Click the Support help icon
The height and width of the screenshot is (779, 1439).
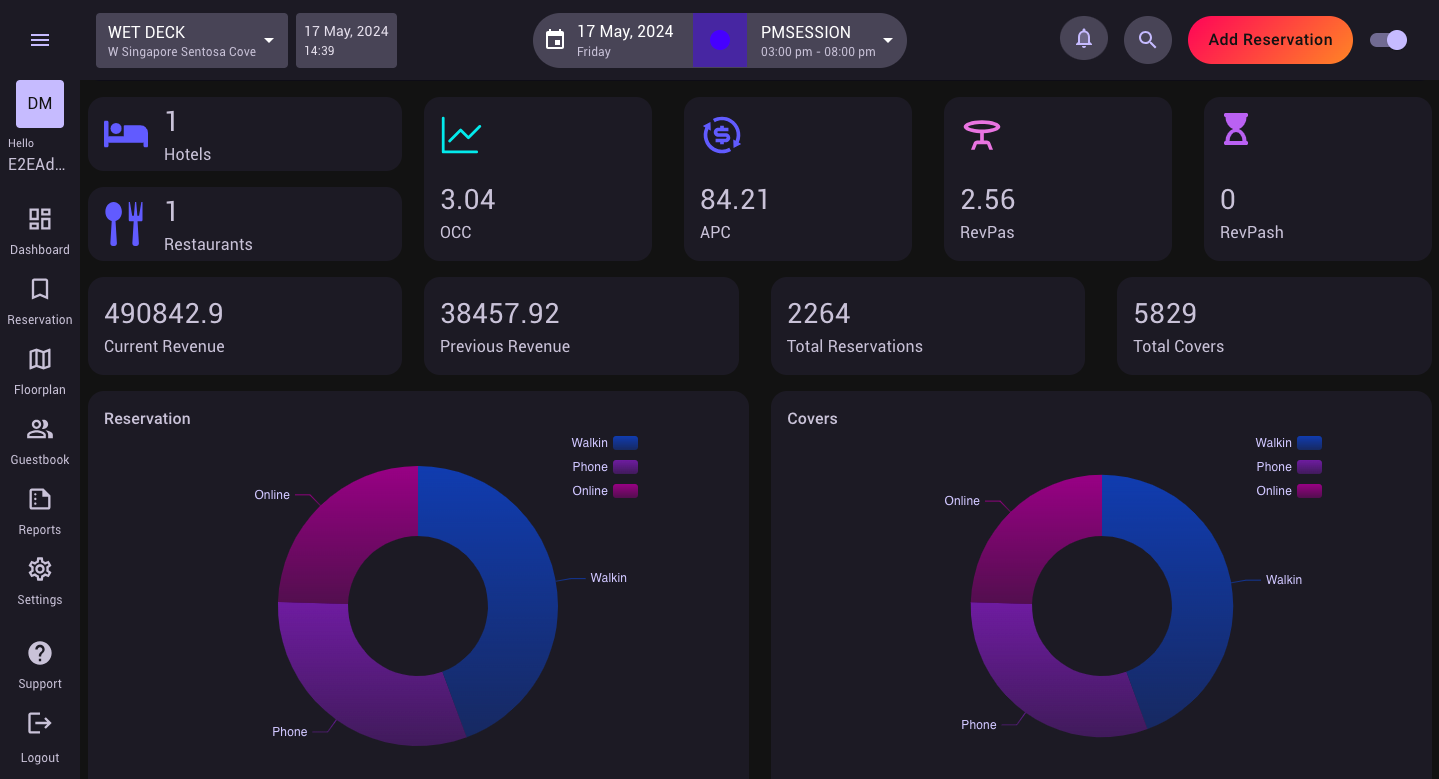coord(40,654)
